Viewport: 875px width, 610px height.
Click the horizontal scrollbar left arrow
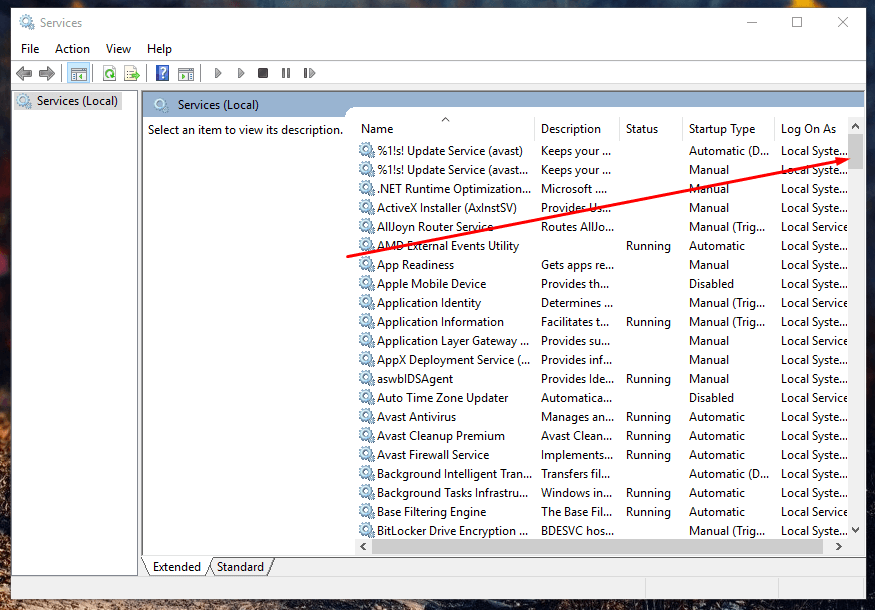click(363, 546)
